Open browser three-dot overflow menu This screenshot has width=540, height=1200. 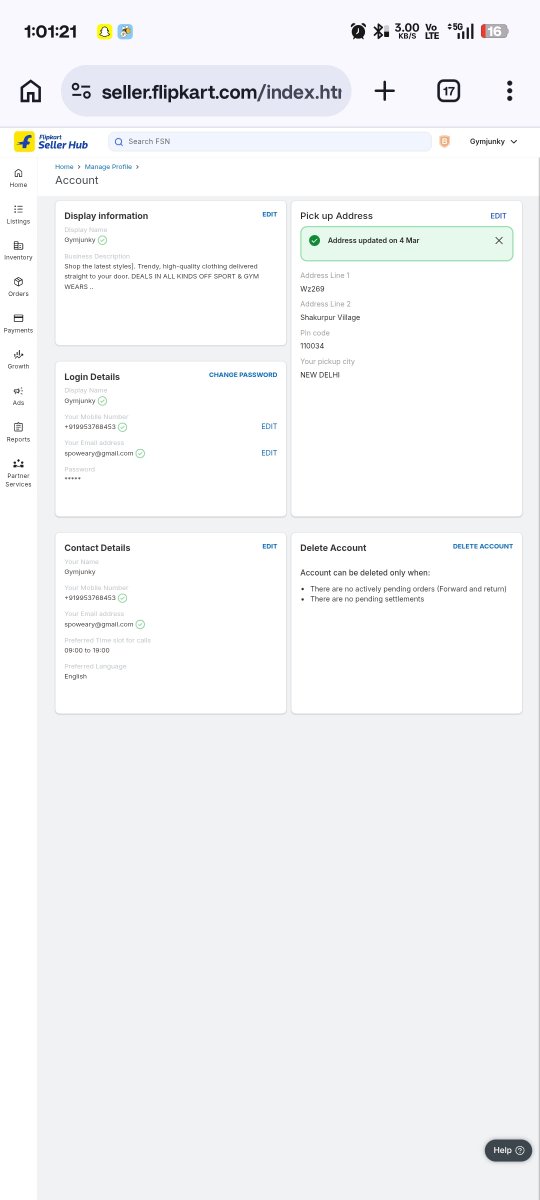click(509, 91)
